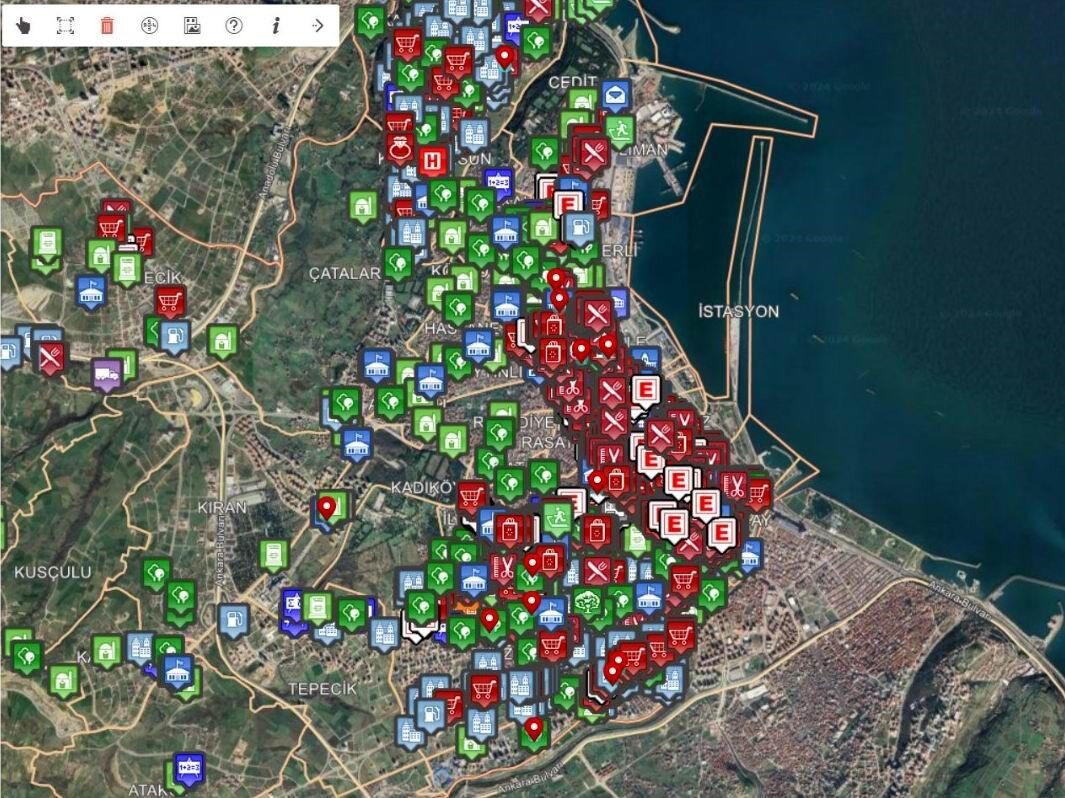The image size is (1065, 798).
Task: Click the blue mail envelope marker
Action: click(616, 94)
